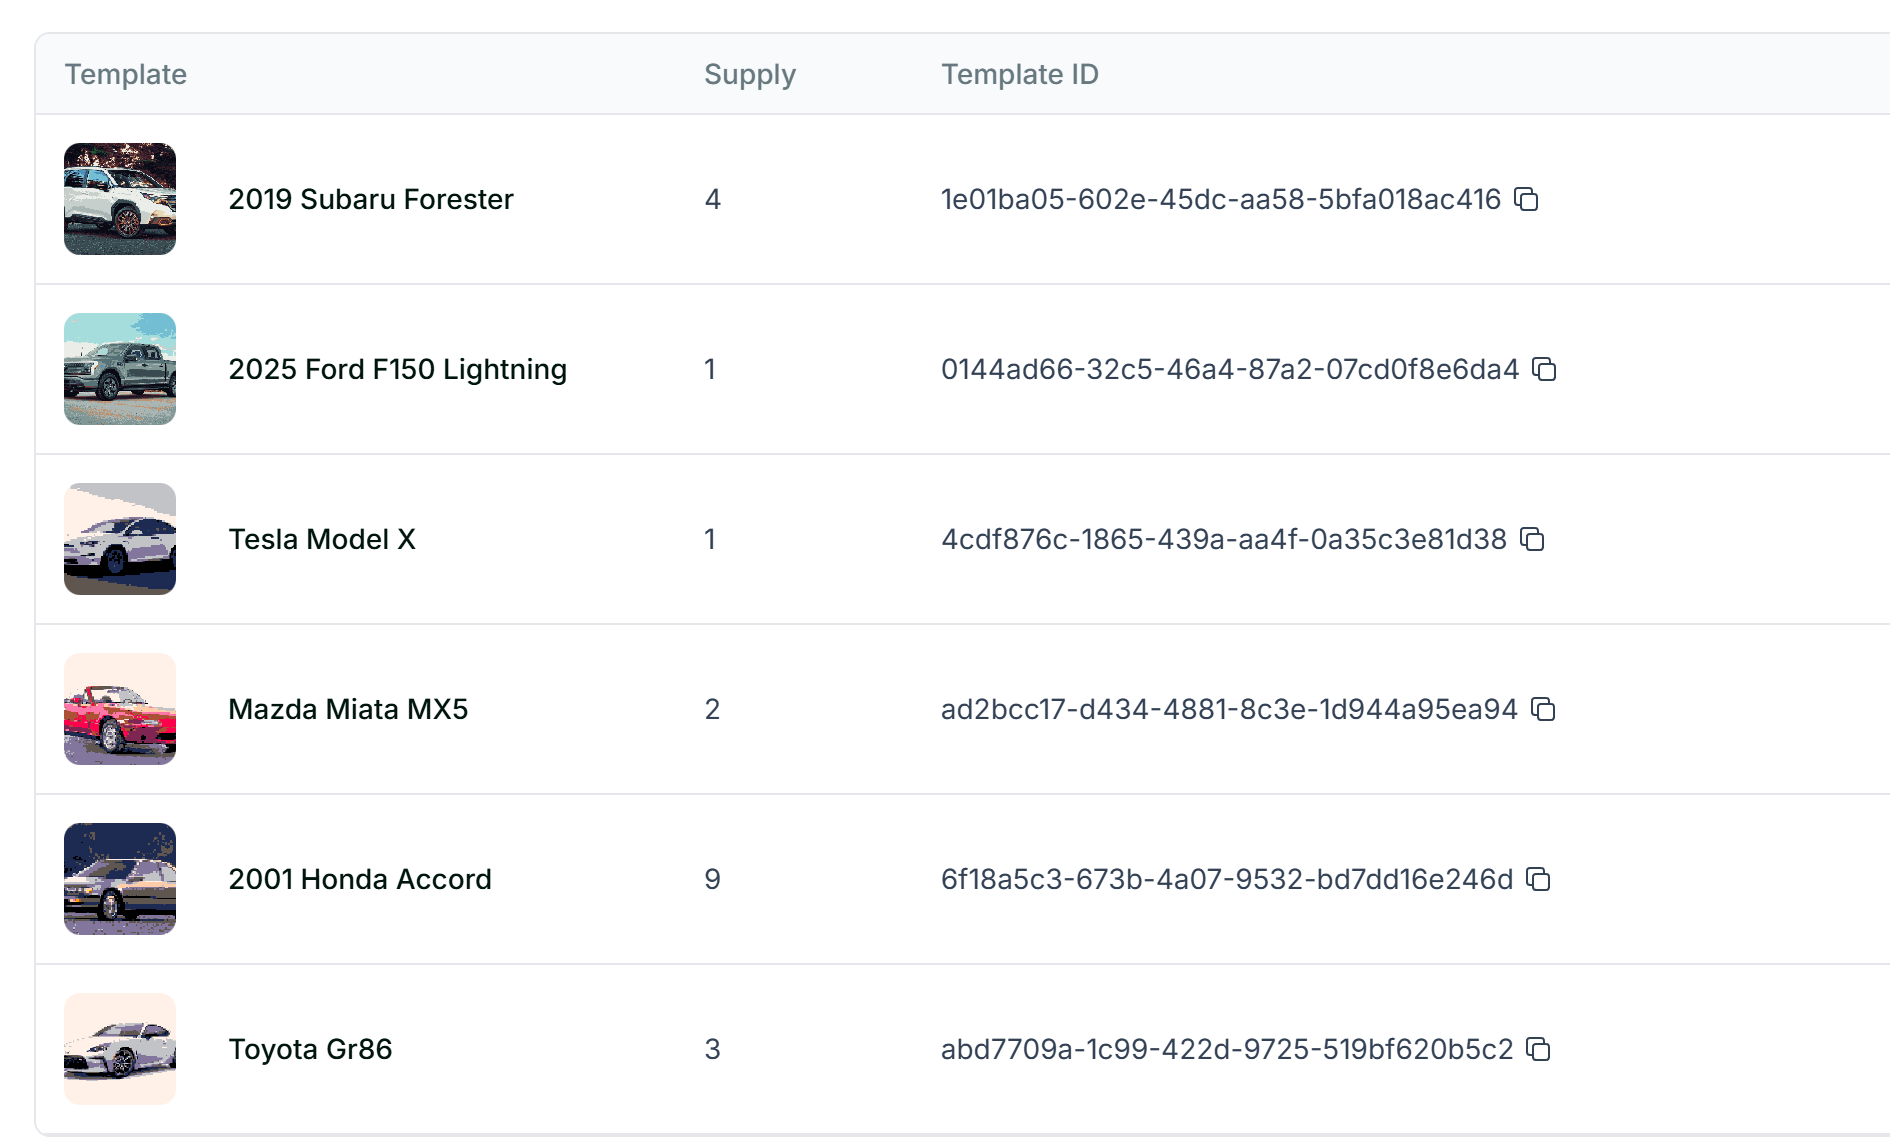
Task: Open the Ford F150 Lightning truck thumbnail
Action: click(120, 369)
